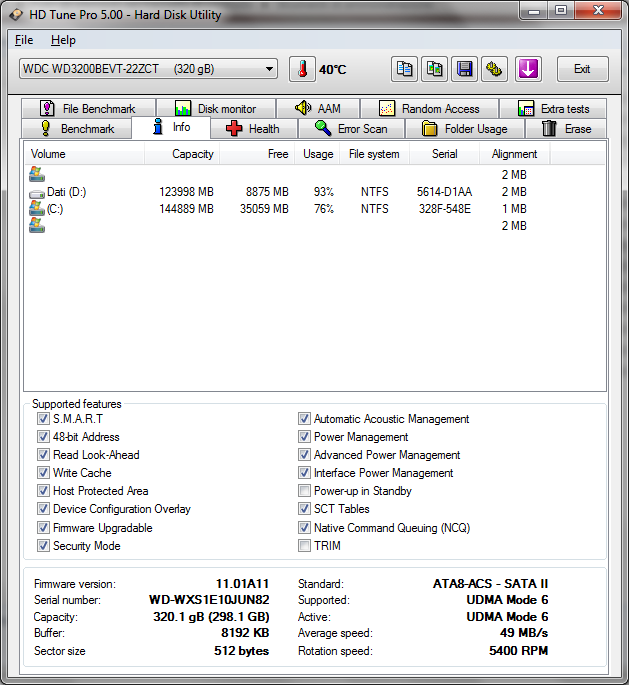Click the Error Scan magnifier icon
The height and width of the screenshot is (685, 629).
[323, 128]
